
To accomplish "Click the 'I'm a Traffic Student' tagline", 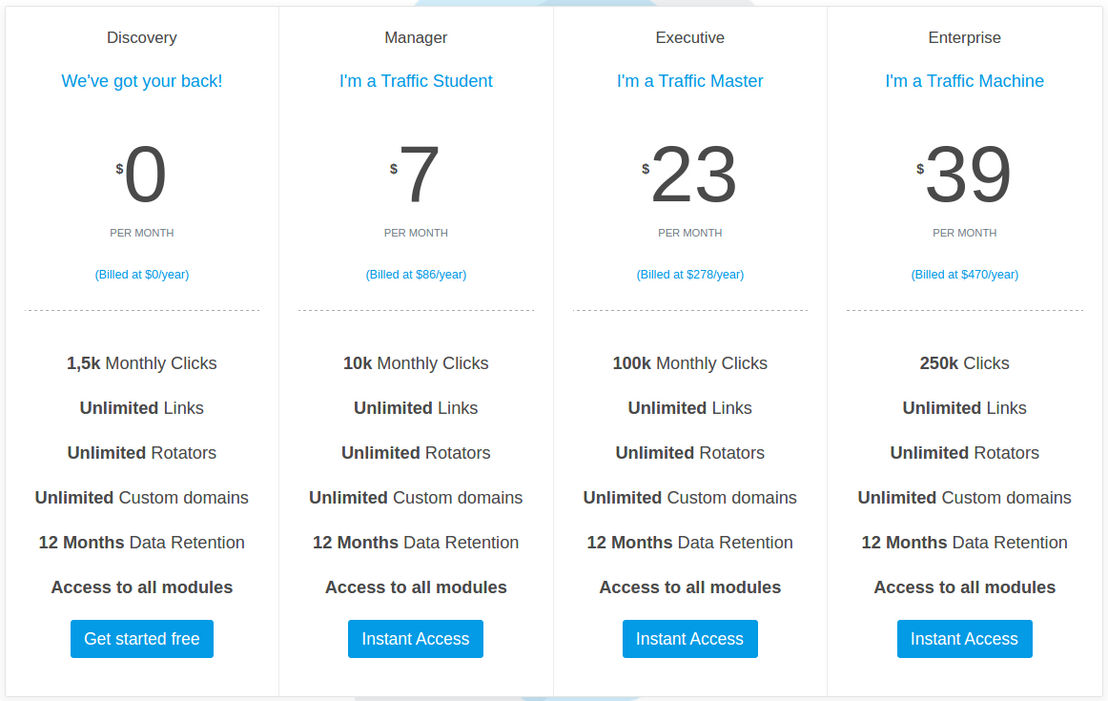I will click(x=416, y=81).
